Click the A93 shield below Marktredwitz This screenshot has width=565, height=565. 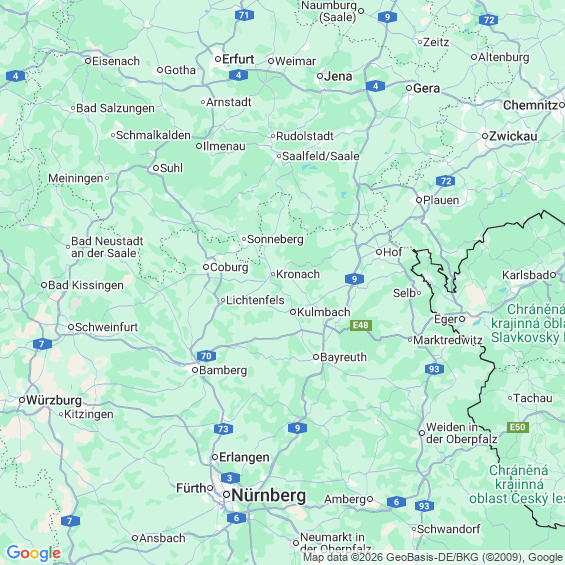coord(434,369)
